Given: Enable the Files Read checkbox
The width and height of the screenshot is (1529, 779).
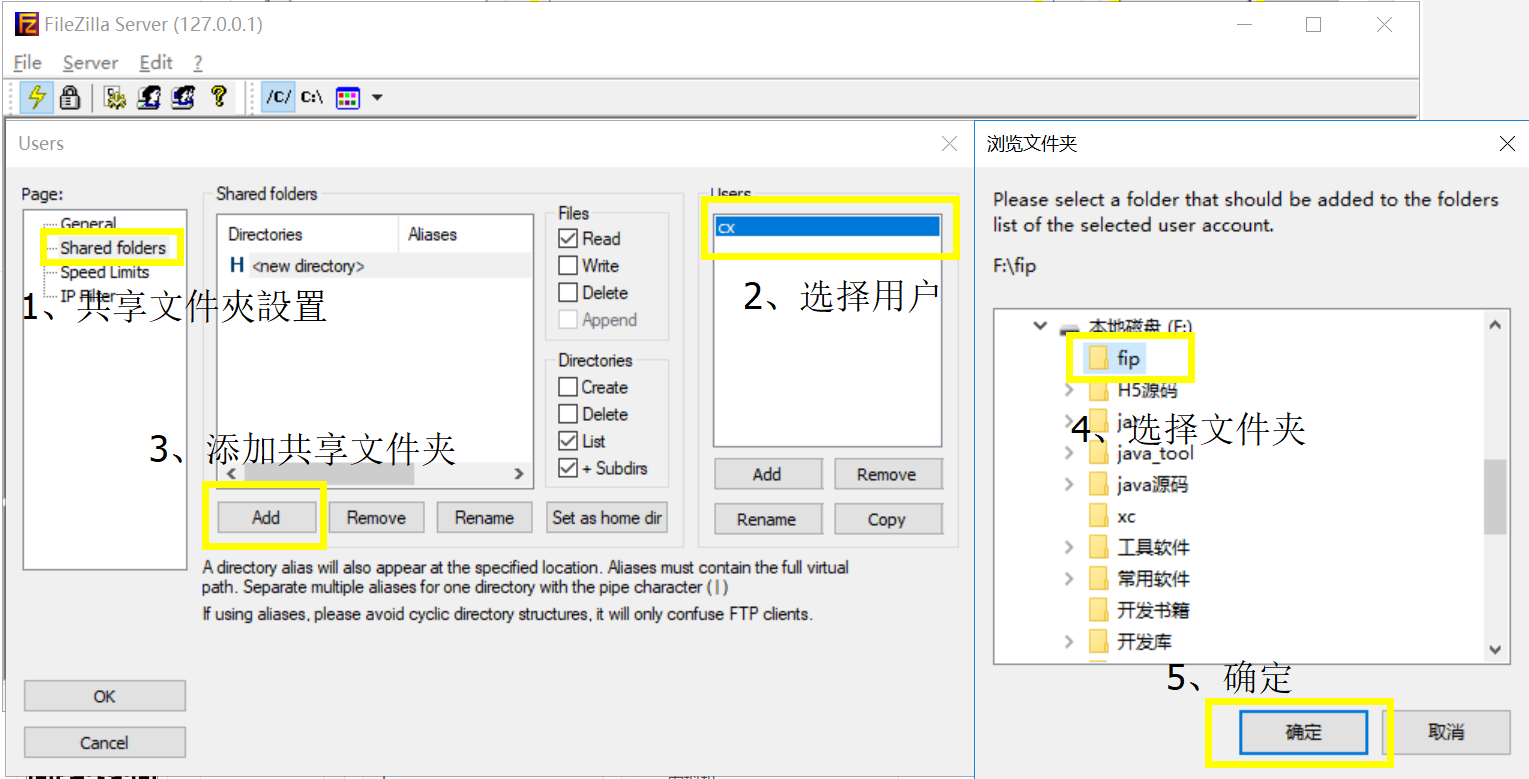Looking at the screenshot, I should click(x=568, y=238).
